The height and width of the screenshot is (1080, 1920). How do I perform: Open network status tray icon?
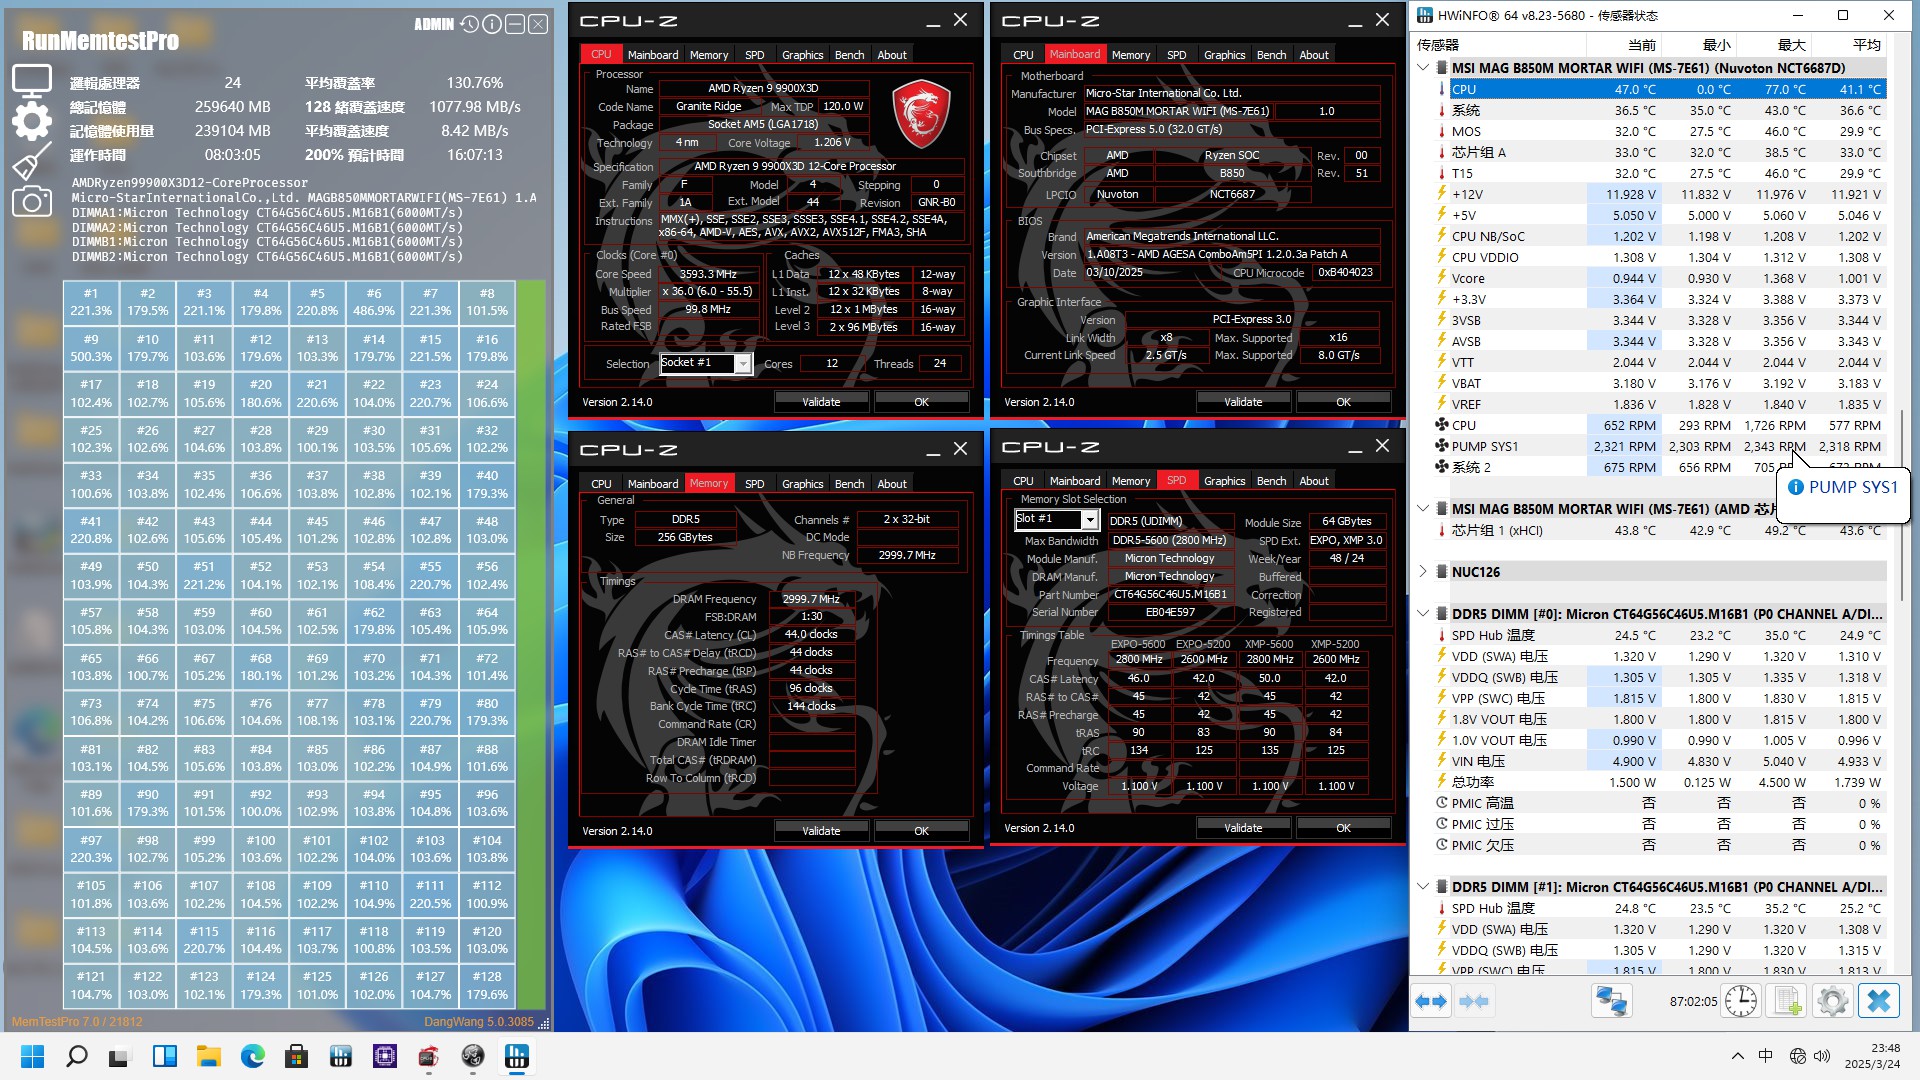click(1797, 1056)
